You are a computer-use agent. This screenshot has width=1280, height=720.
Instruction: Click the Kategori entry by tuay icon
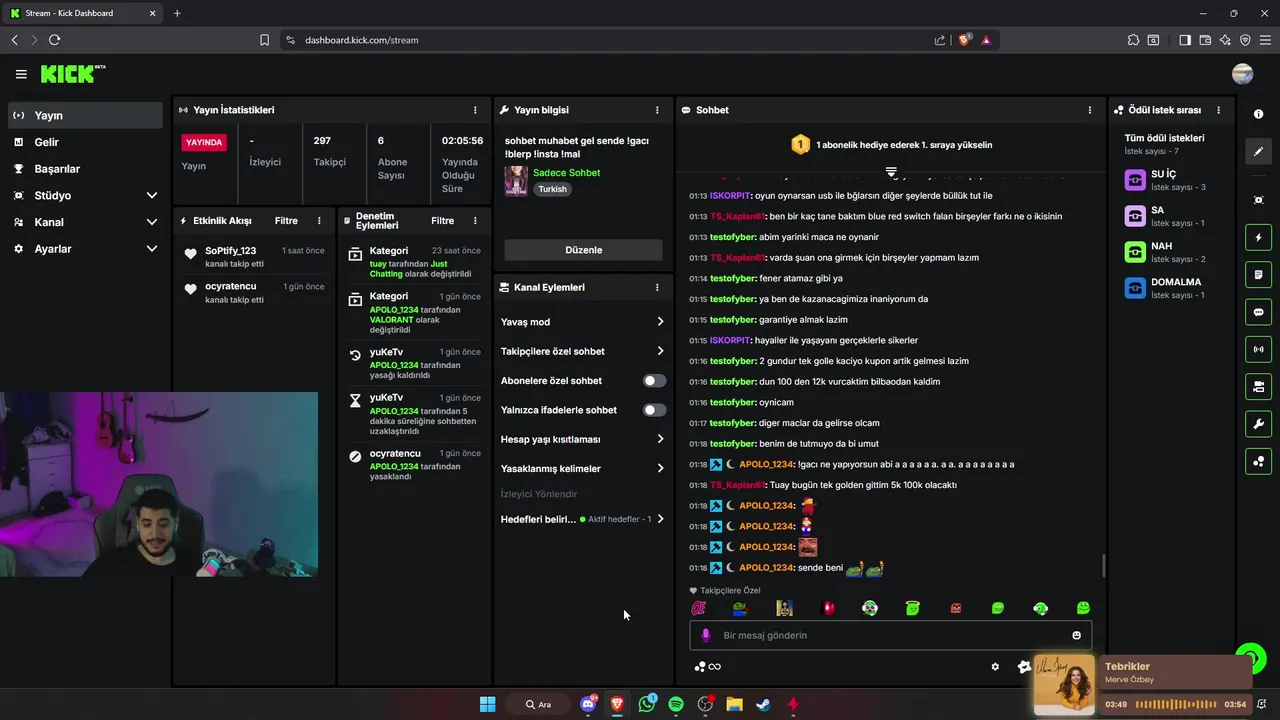click(x=355, y=254)
